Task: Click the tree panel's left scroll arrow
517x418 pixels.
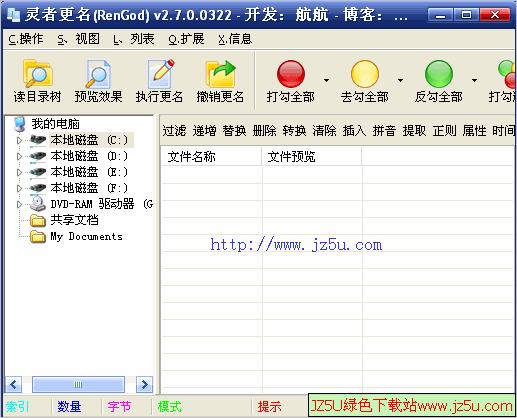Action: (x=14, y=385)
